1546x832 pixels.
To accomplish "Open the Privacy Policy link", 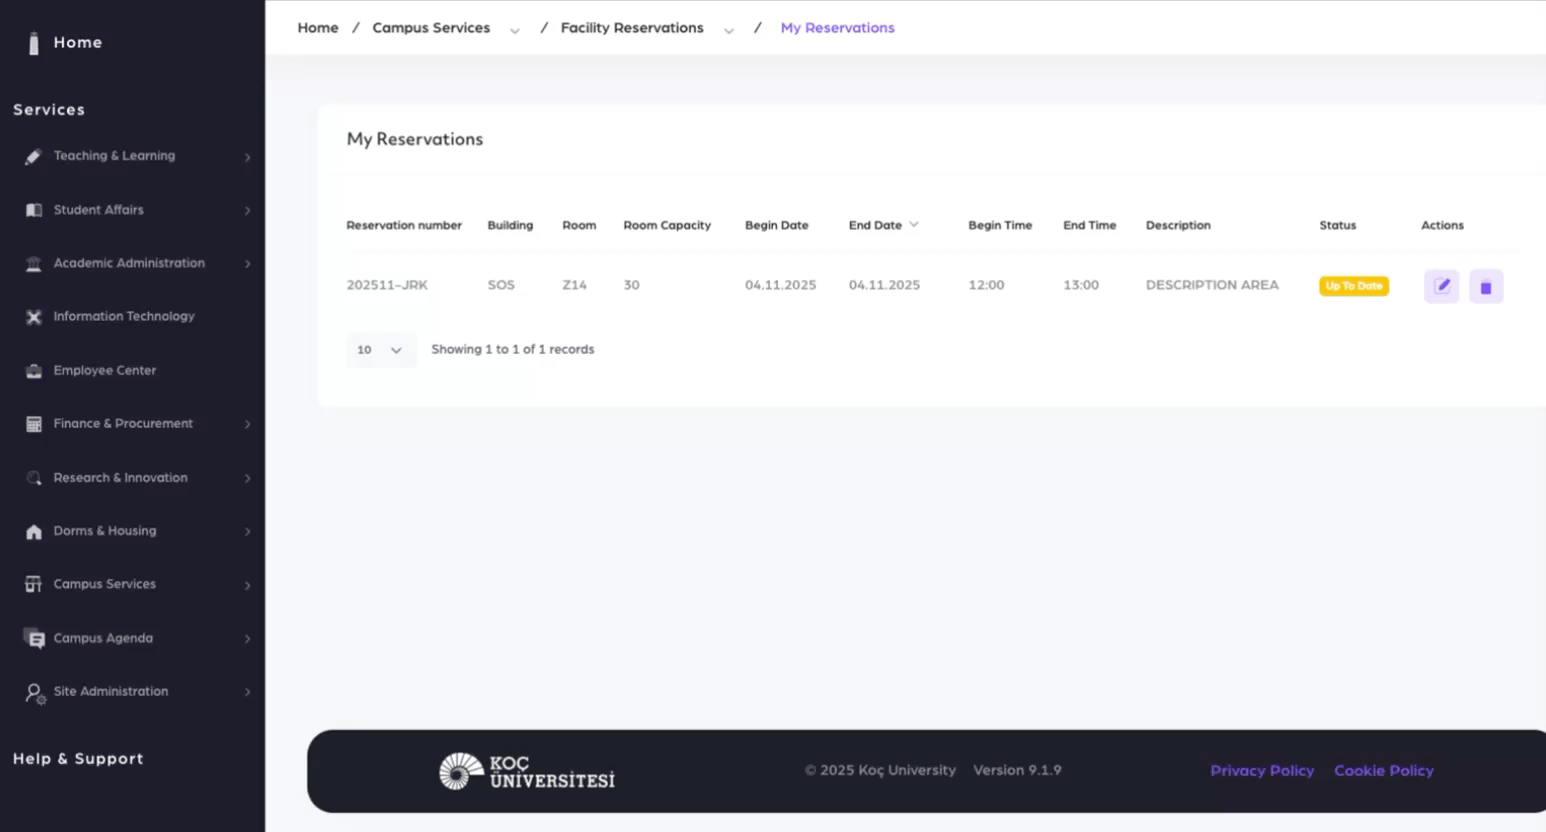I will tap(1261, 770).
